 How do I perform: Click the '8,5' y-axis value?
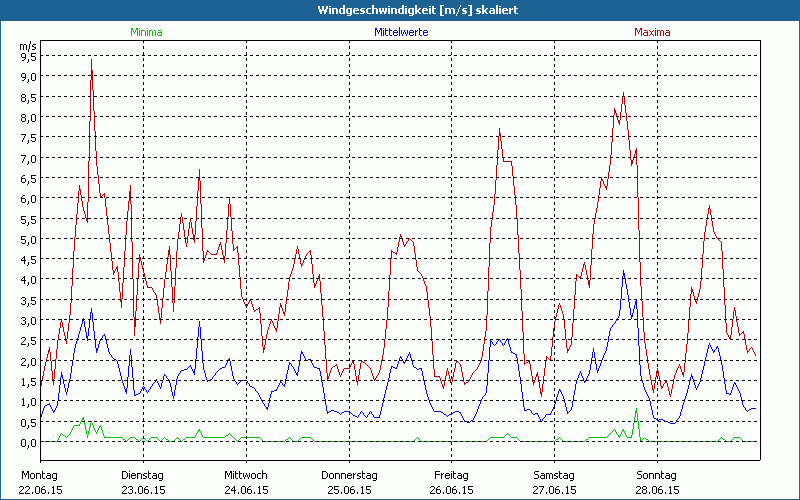click(29, 97)
